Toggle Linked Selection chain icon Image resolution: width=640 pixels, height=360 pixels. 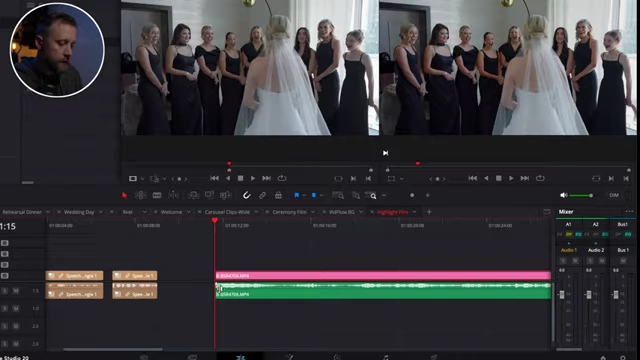click(x=262, y=195)
